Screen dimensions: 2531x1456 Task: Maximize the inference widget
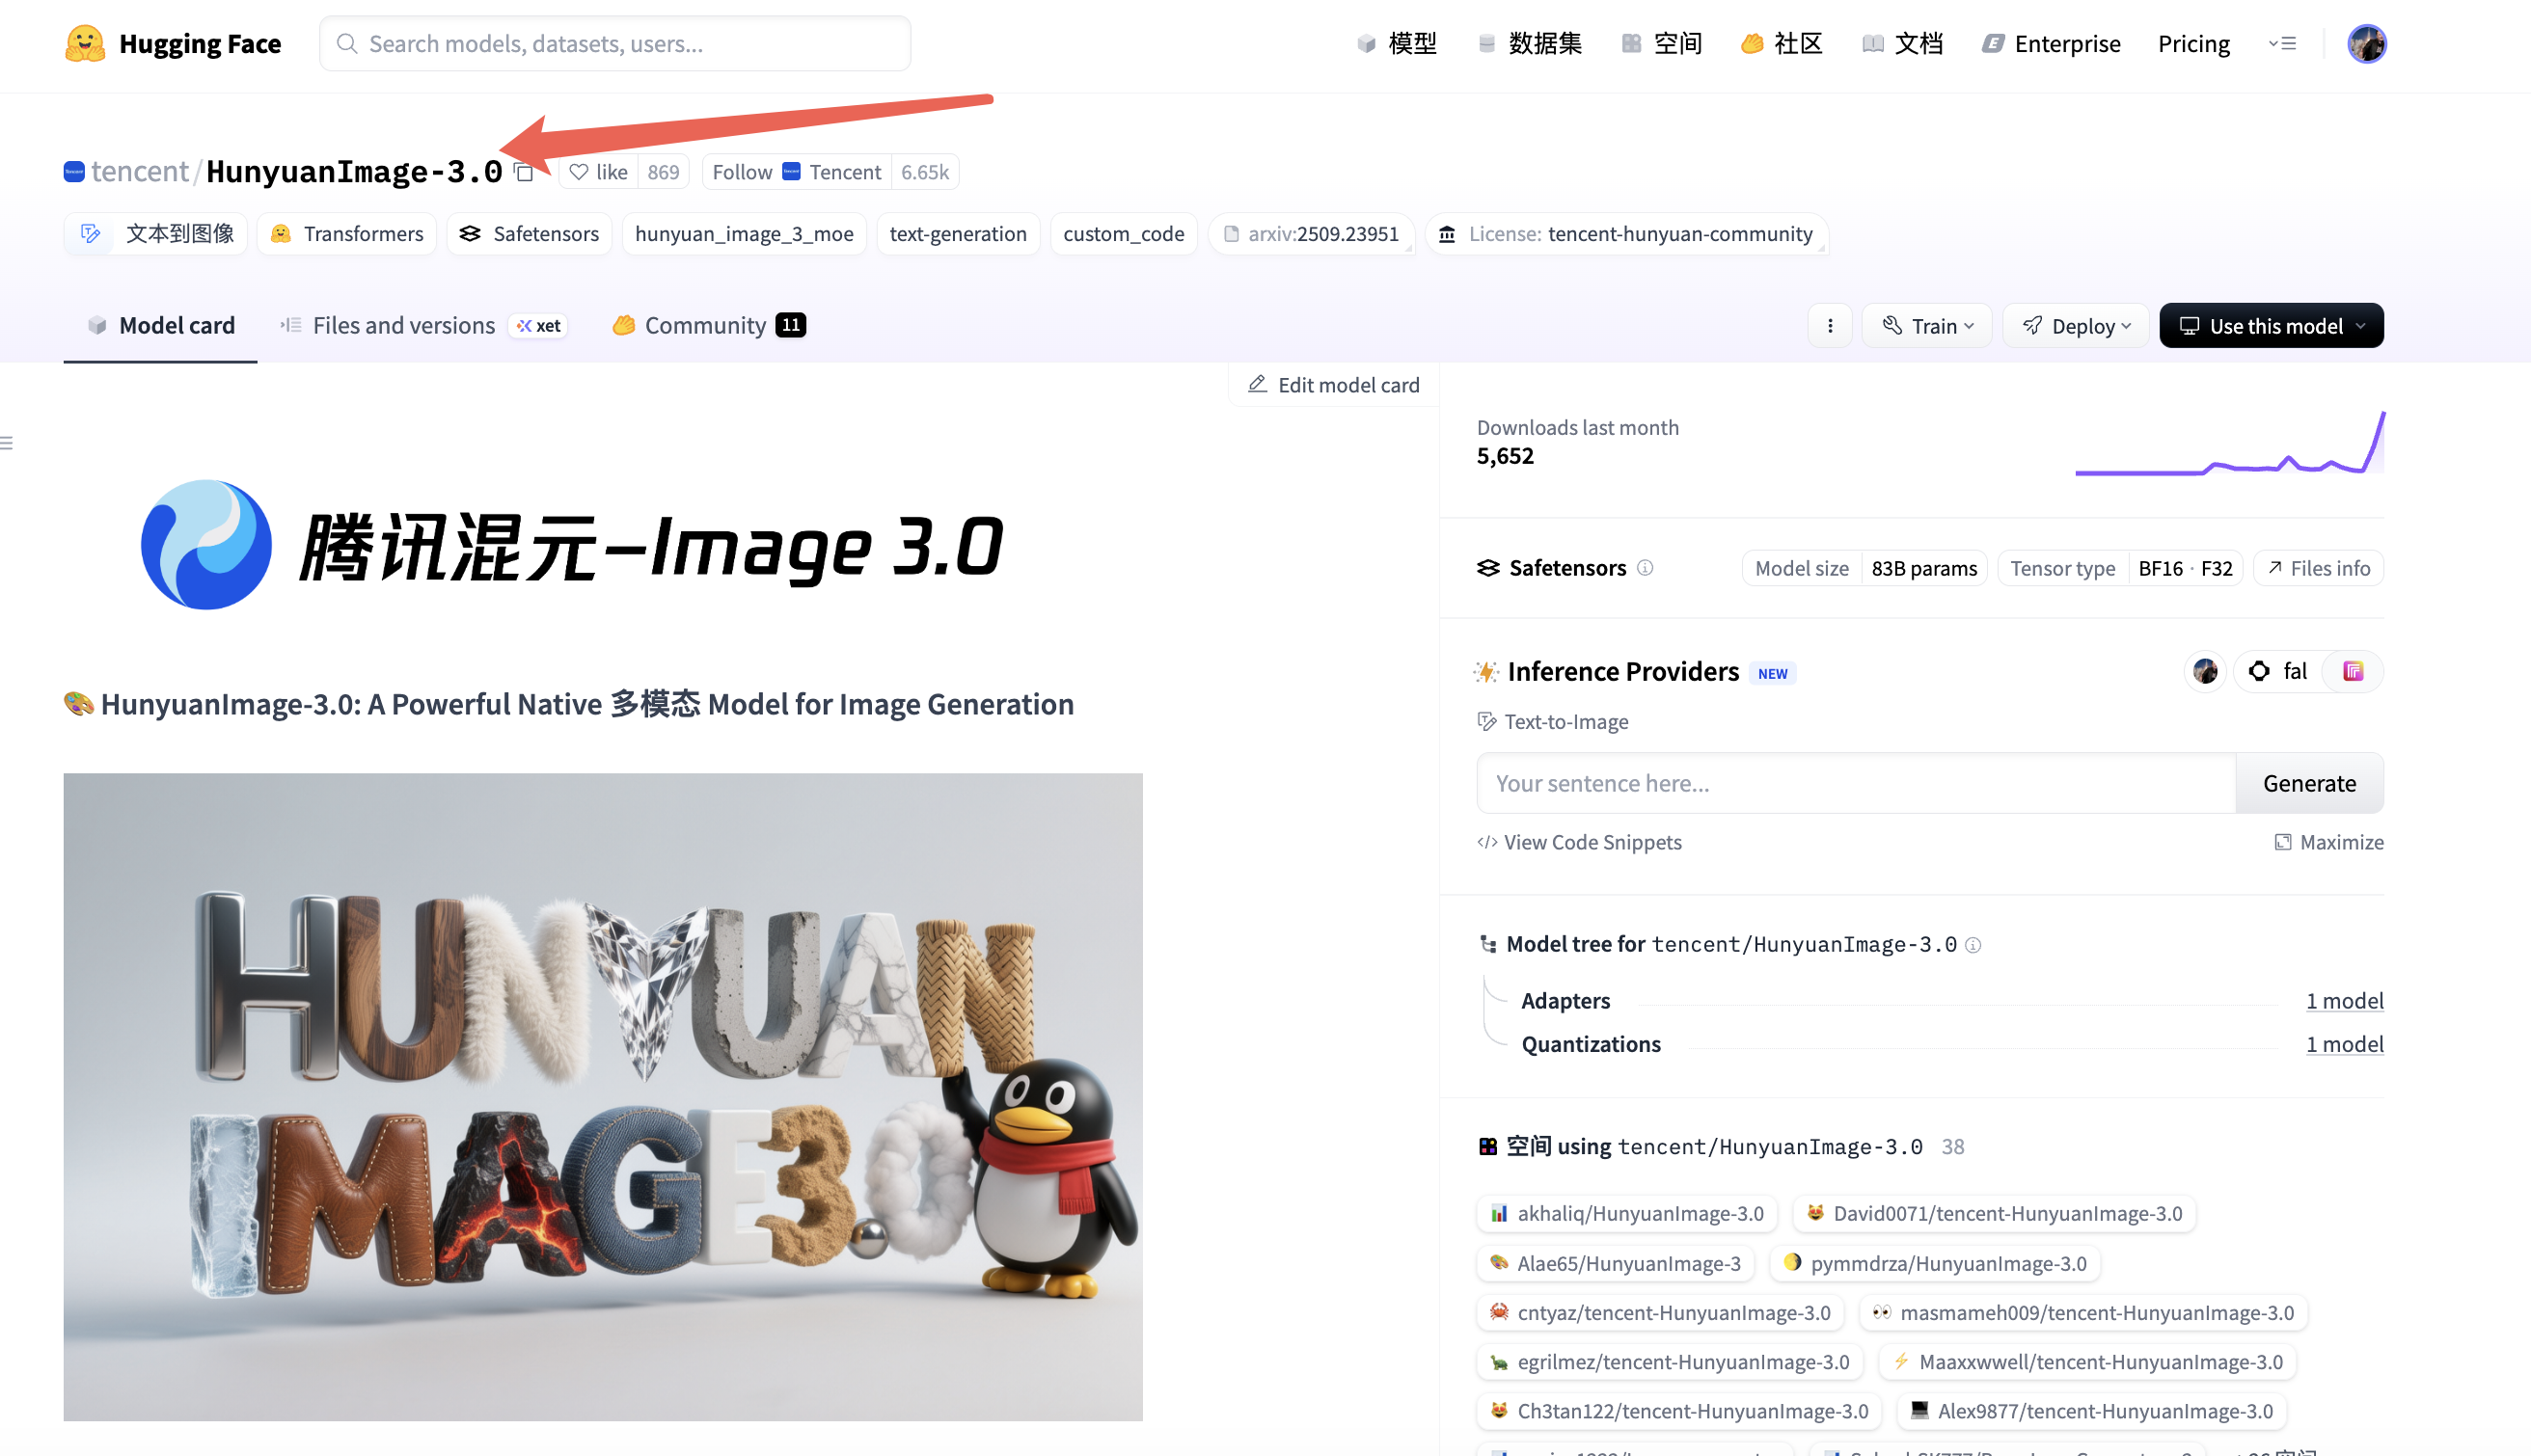[x=2328, y=842]
